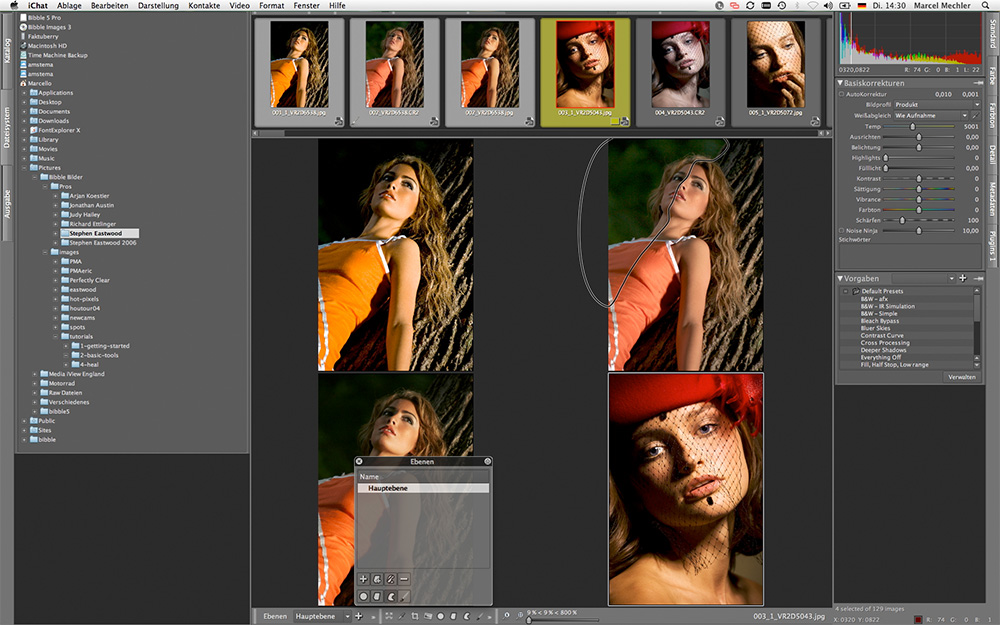Open the Weißabgleich dropdown showing Wie Aufnahme
The height and width of the screenshot is (625, 1000).
(930, 116)
